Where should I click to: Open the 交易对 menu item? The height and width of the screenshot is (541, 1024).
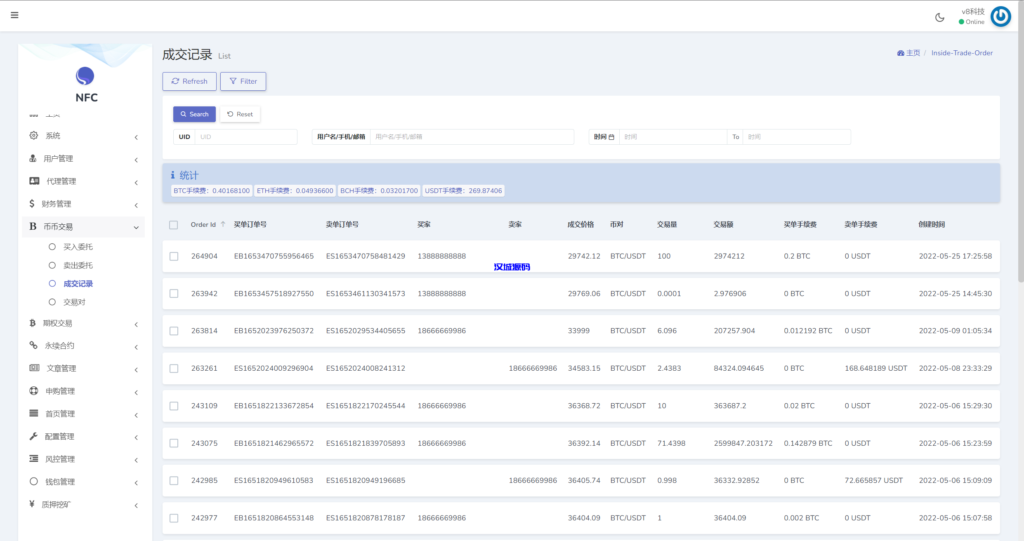pos(73,301)
